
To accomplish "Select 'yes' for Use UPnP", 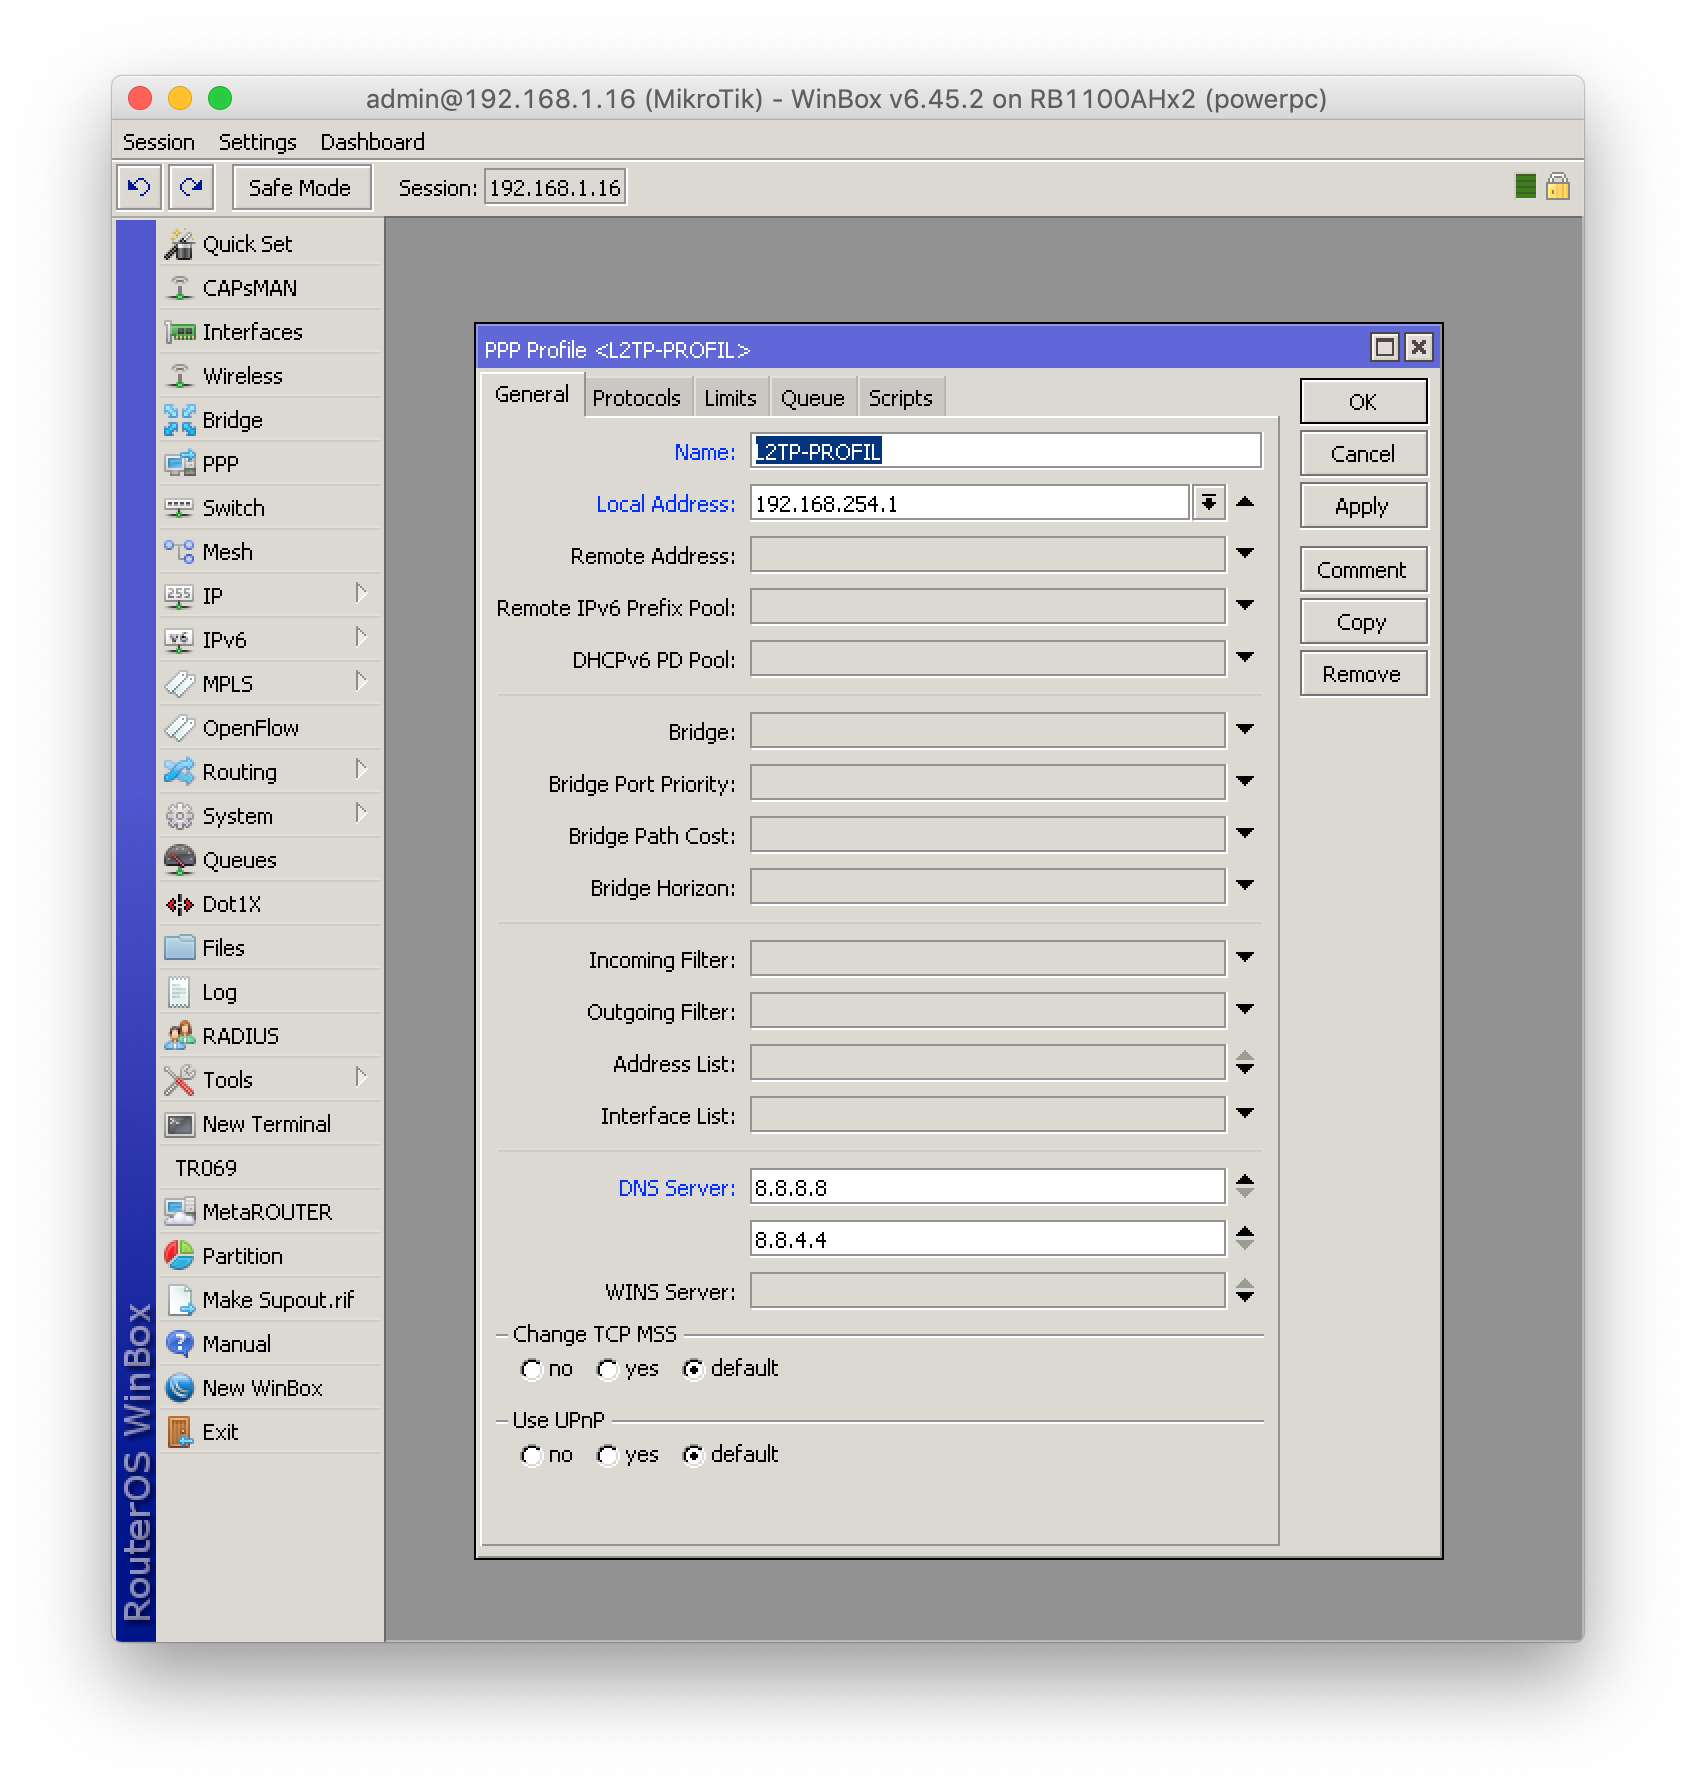I will point(607,1455).
